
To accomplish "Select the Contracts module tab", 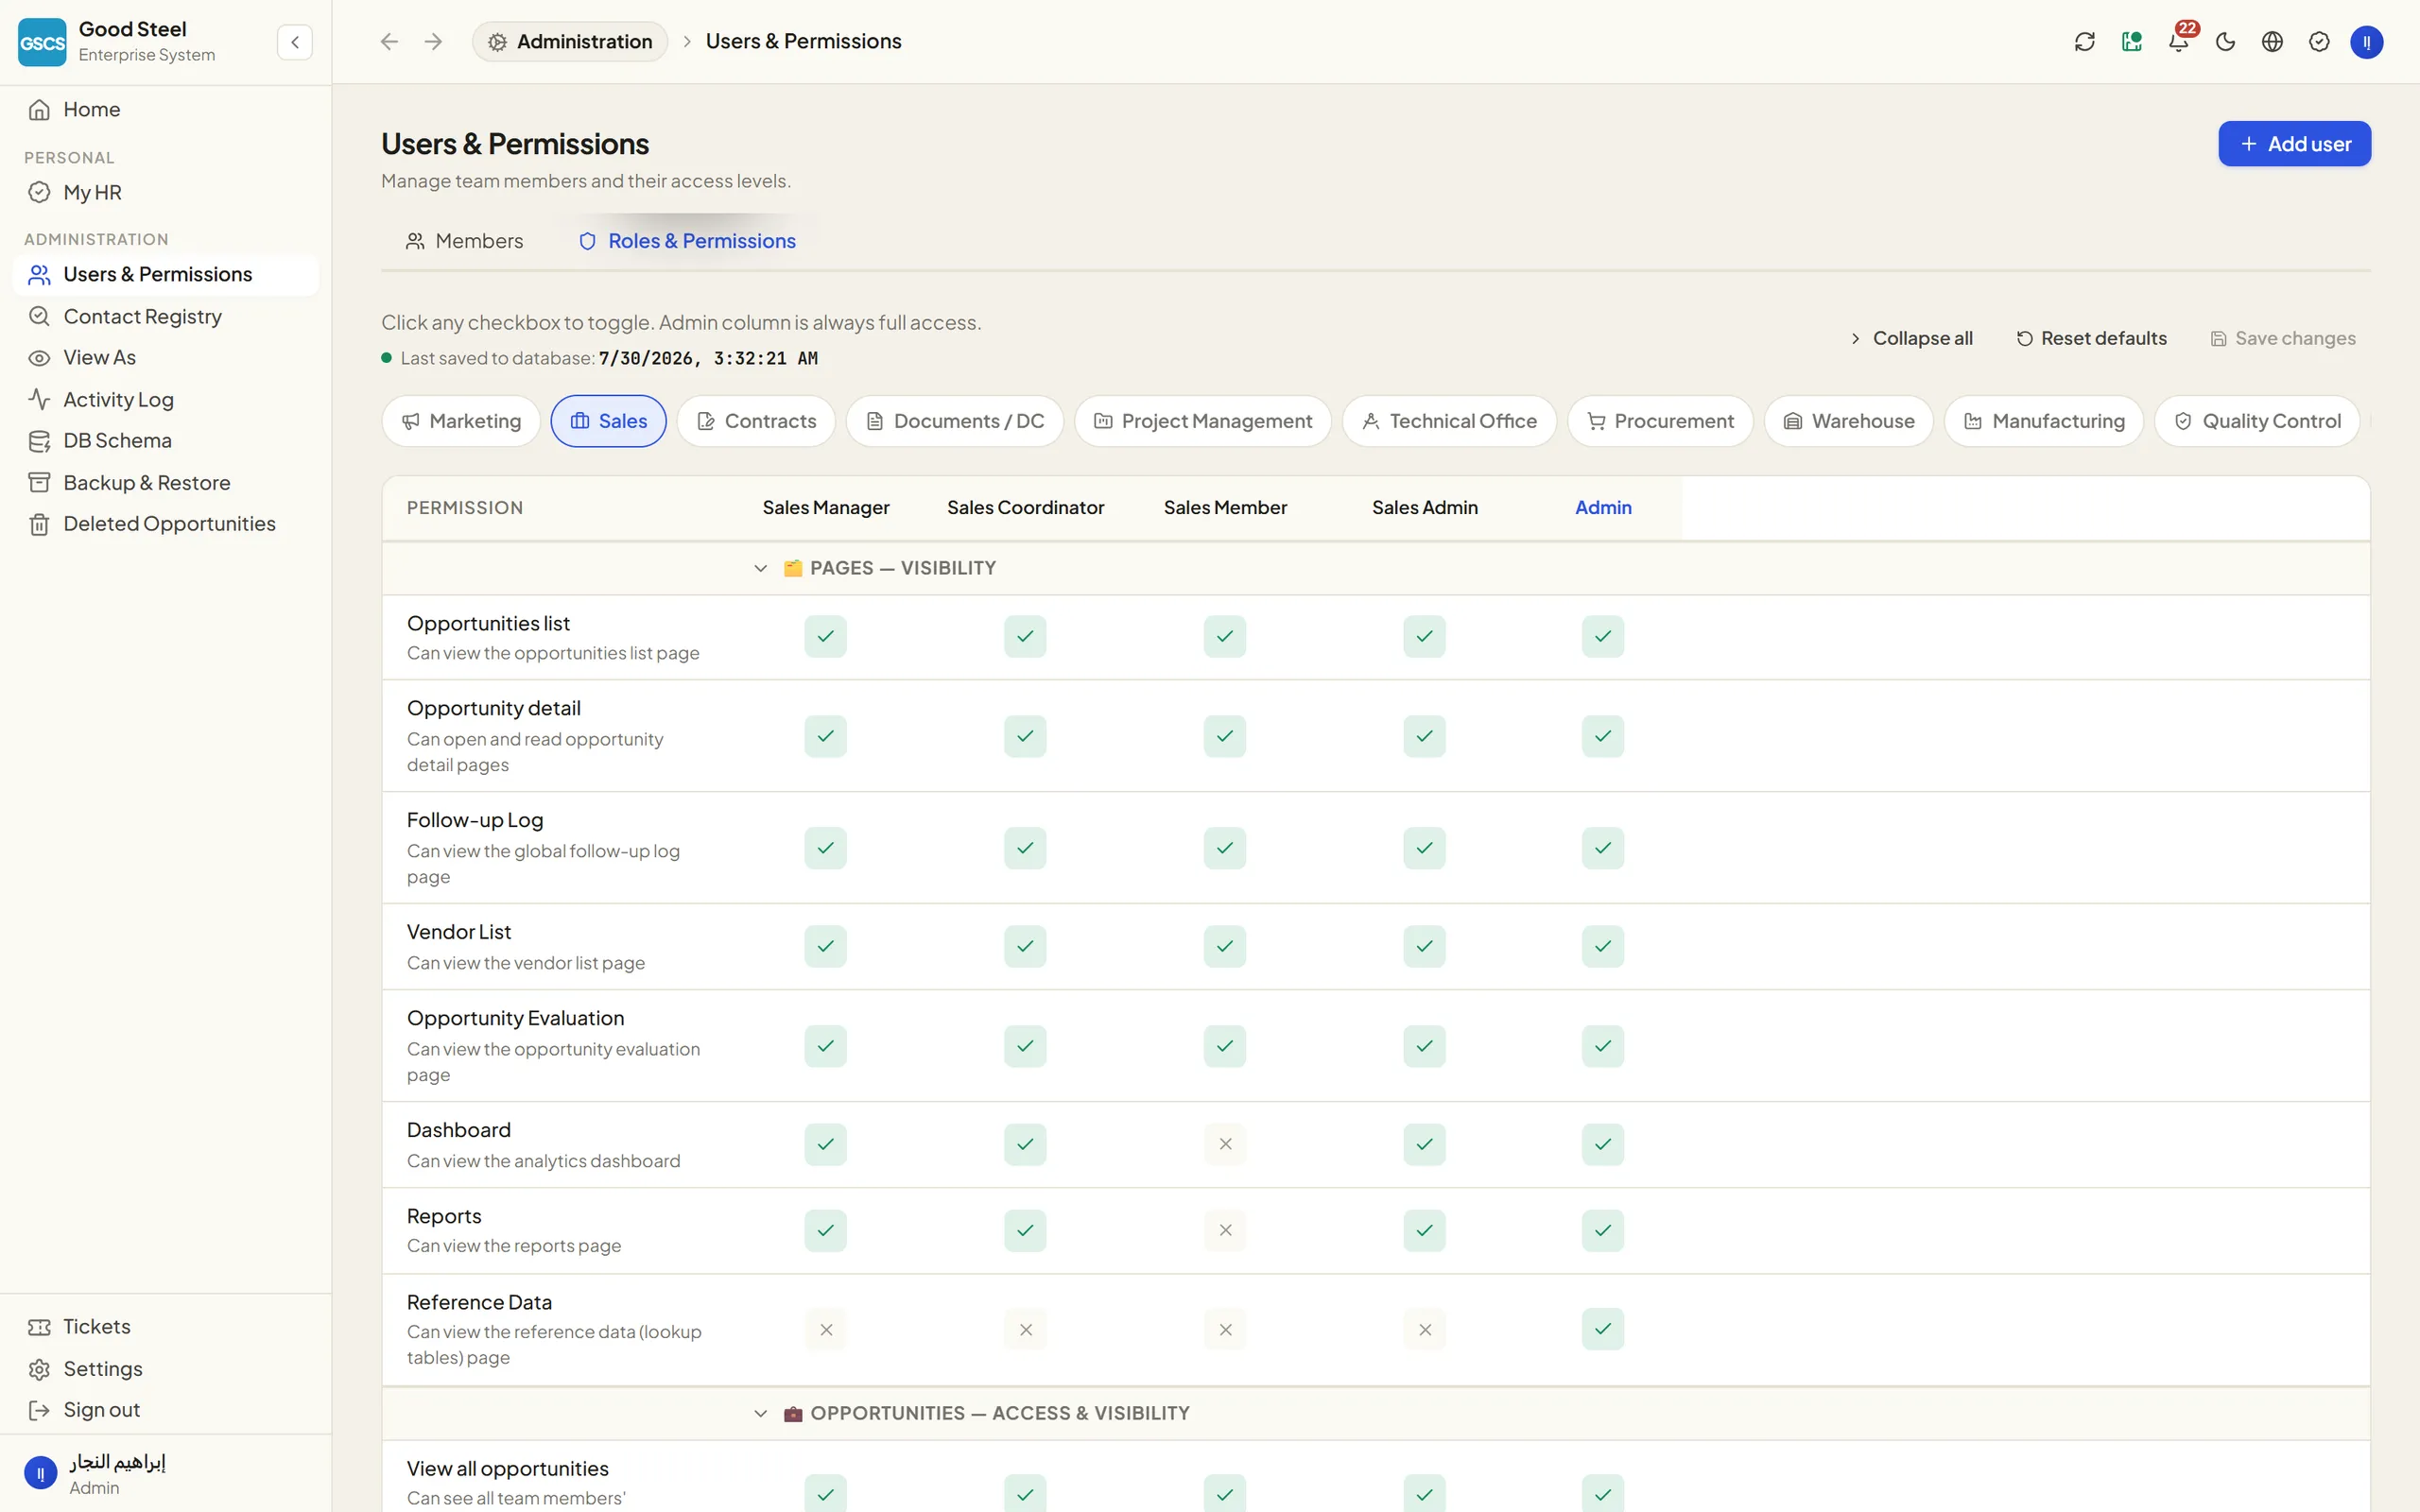I will [x=756, y=422].
